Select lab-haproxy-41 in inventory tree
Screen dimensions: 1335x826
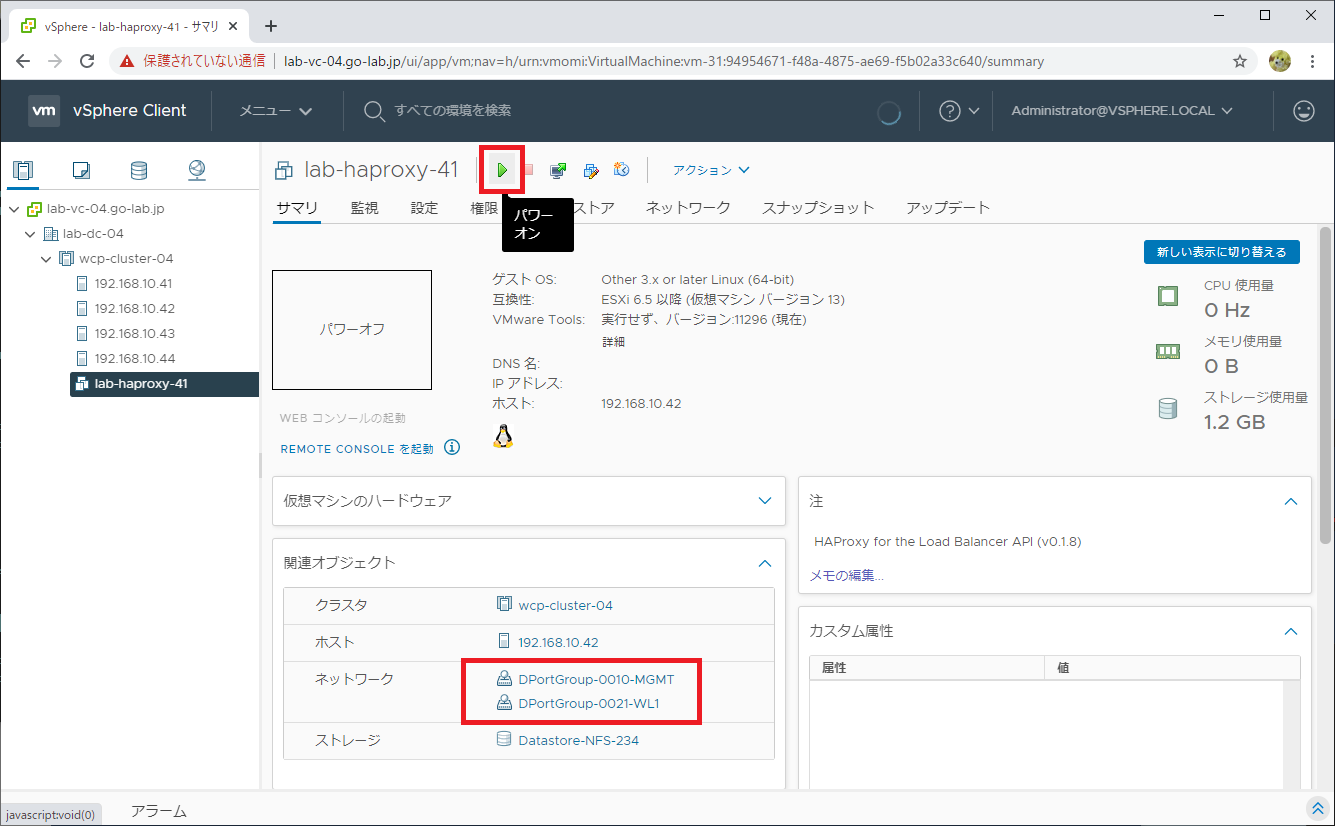tap(164, 384)
